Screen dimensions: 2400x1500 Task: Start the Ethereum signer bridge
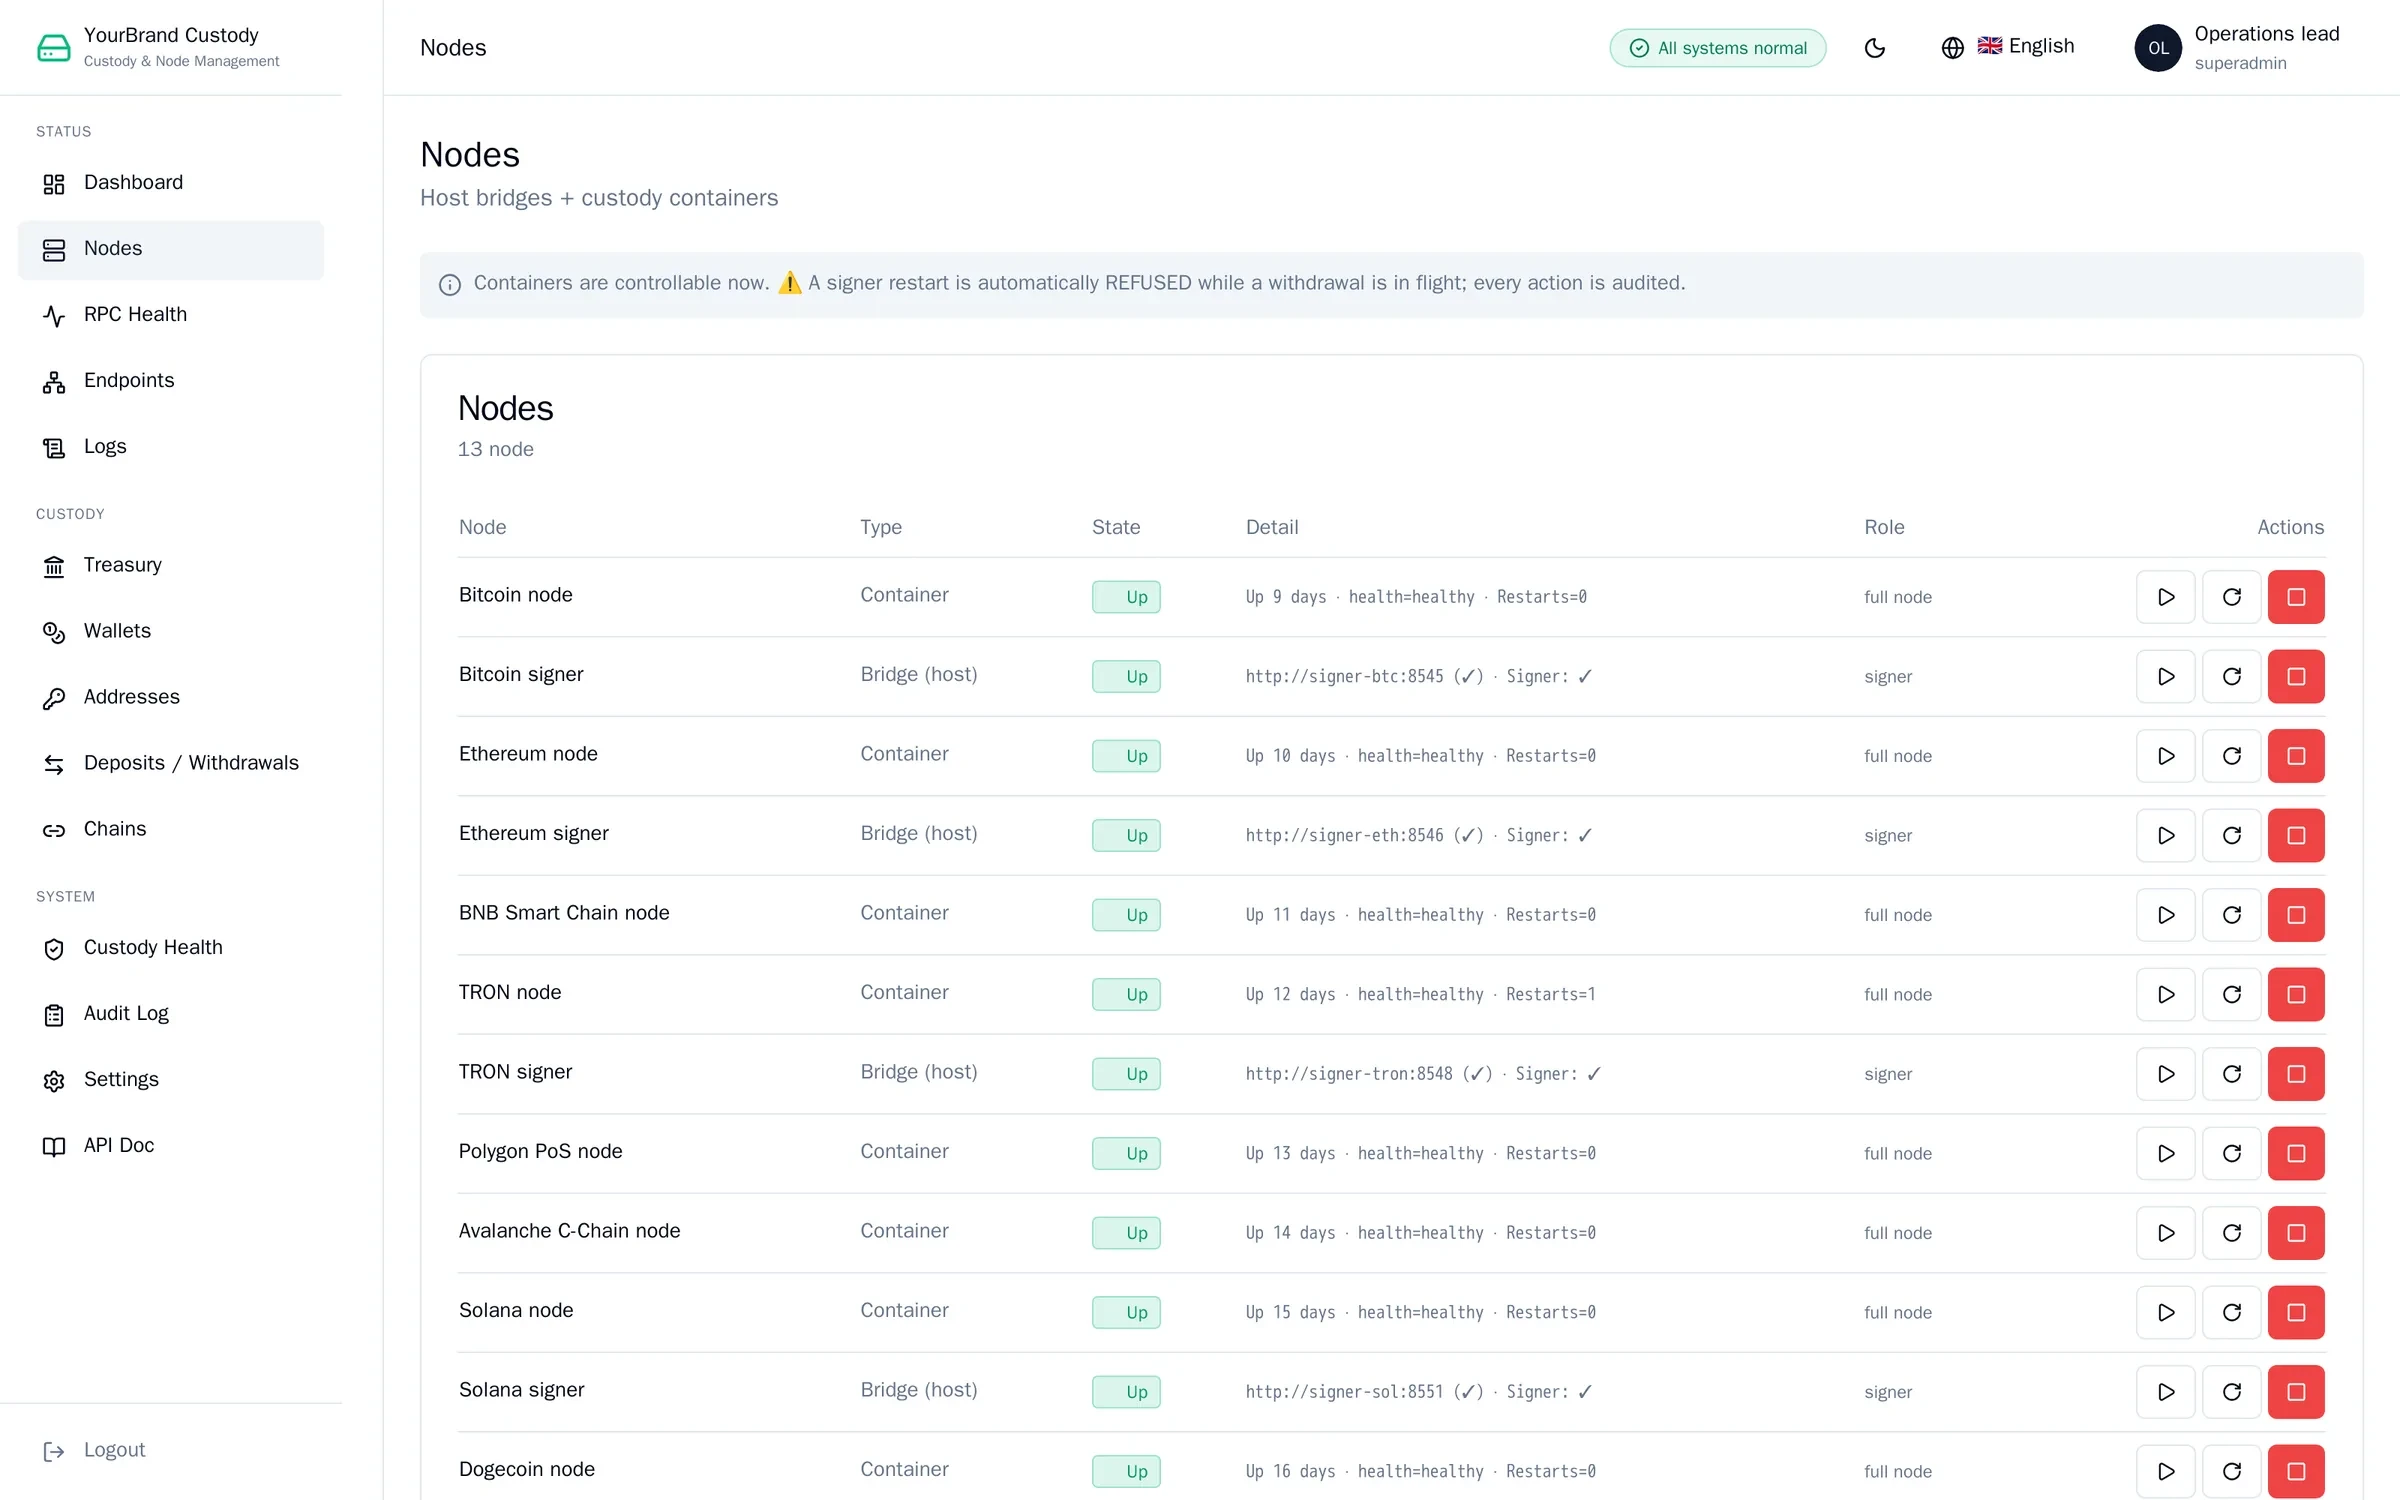point(2165,835)
